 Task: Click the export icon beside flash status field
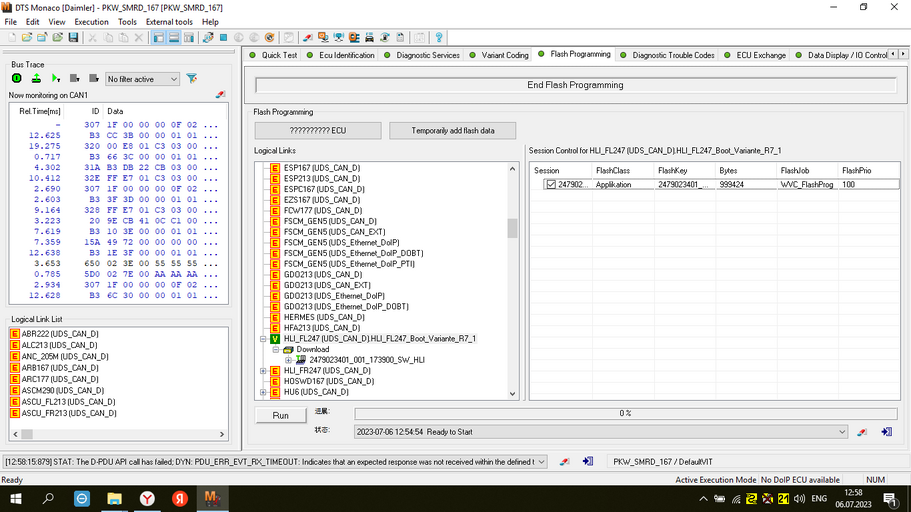point(887,432)
